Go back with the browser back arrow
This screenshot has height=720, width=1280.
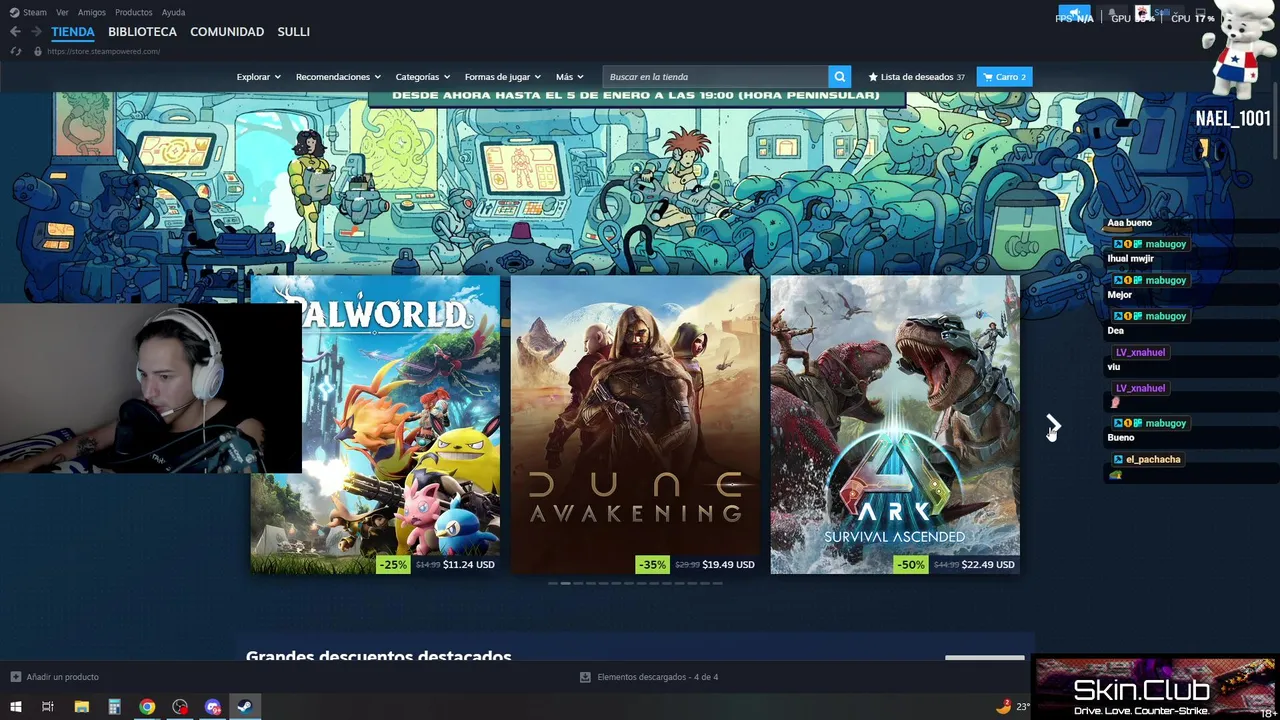click(15, 32)
